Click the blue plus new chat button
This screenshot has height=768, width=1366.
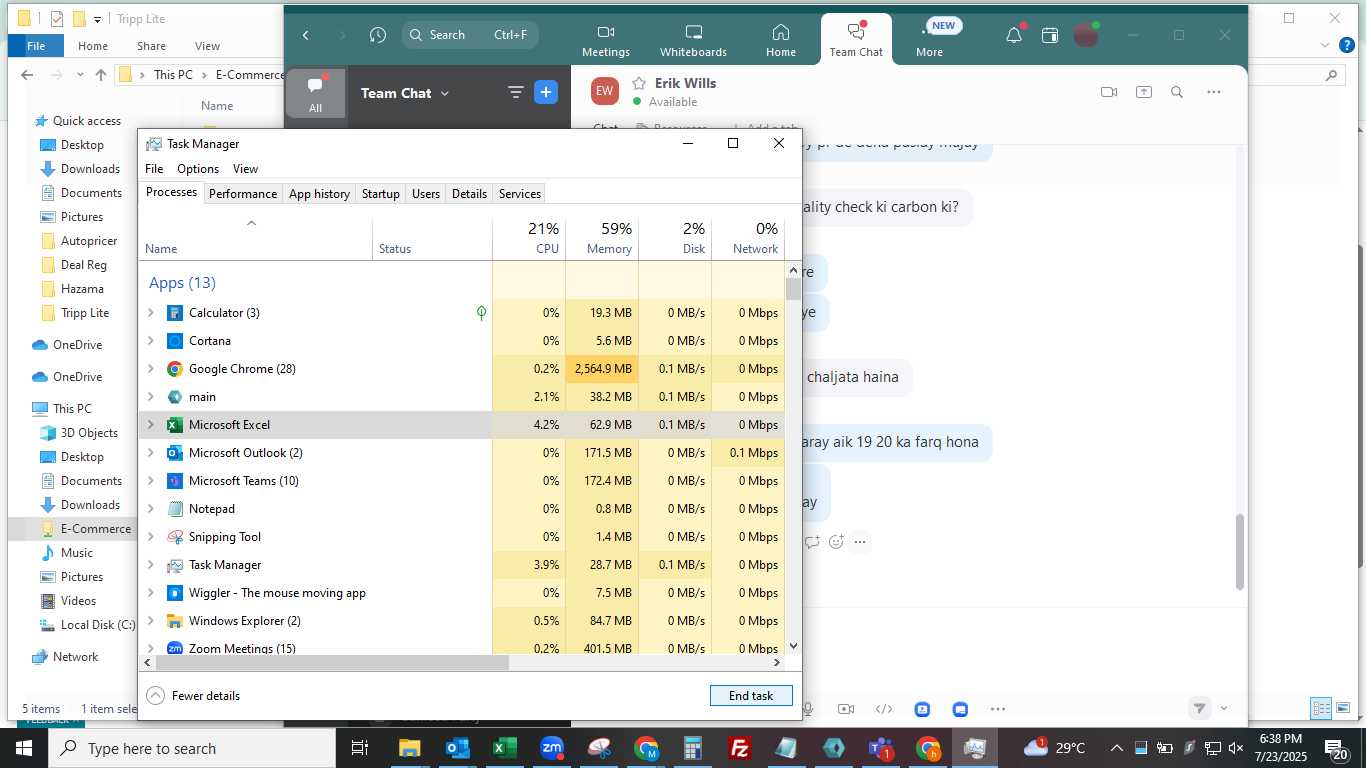point(546,92)
